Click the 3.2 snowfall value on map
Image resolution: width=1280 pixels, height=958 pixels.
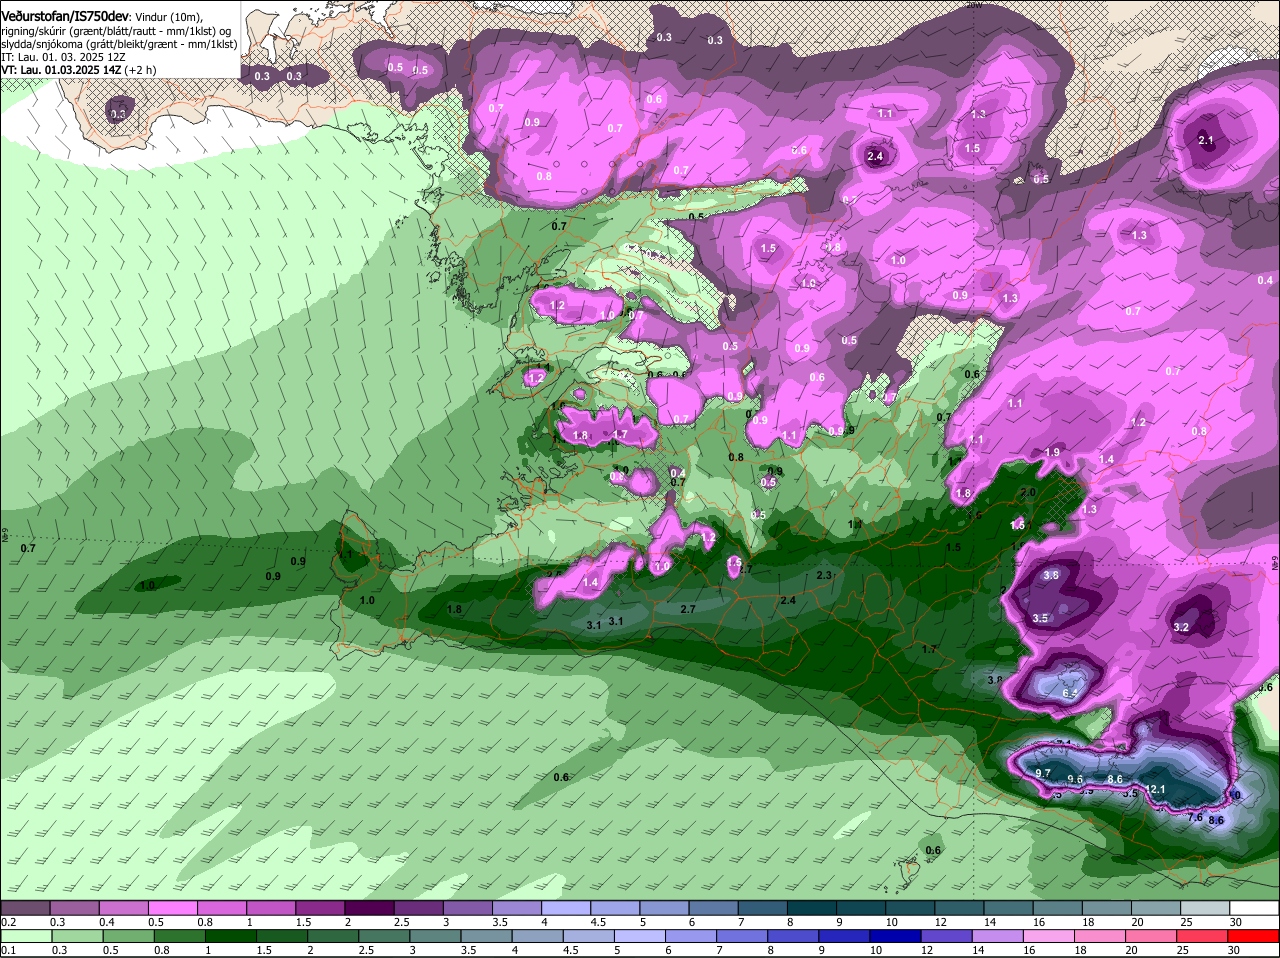click(x=1180, y=627)
